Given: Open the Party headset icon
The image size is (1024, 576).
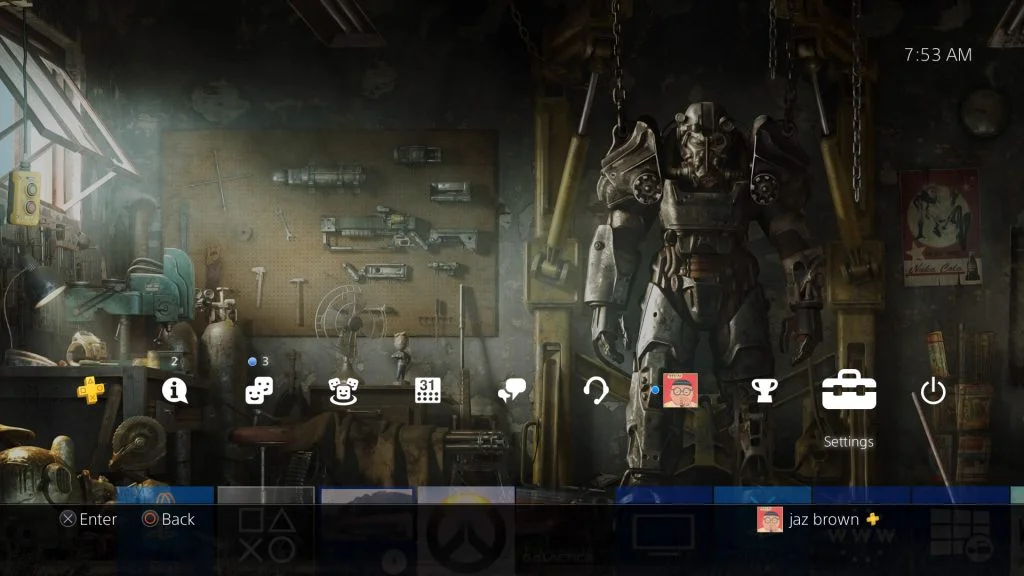Looking at the screenshot, I should [x=596, y=391].
